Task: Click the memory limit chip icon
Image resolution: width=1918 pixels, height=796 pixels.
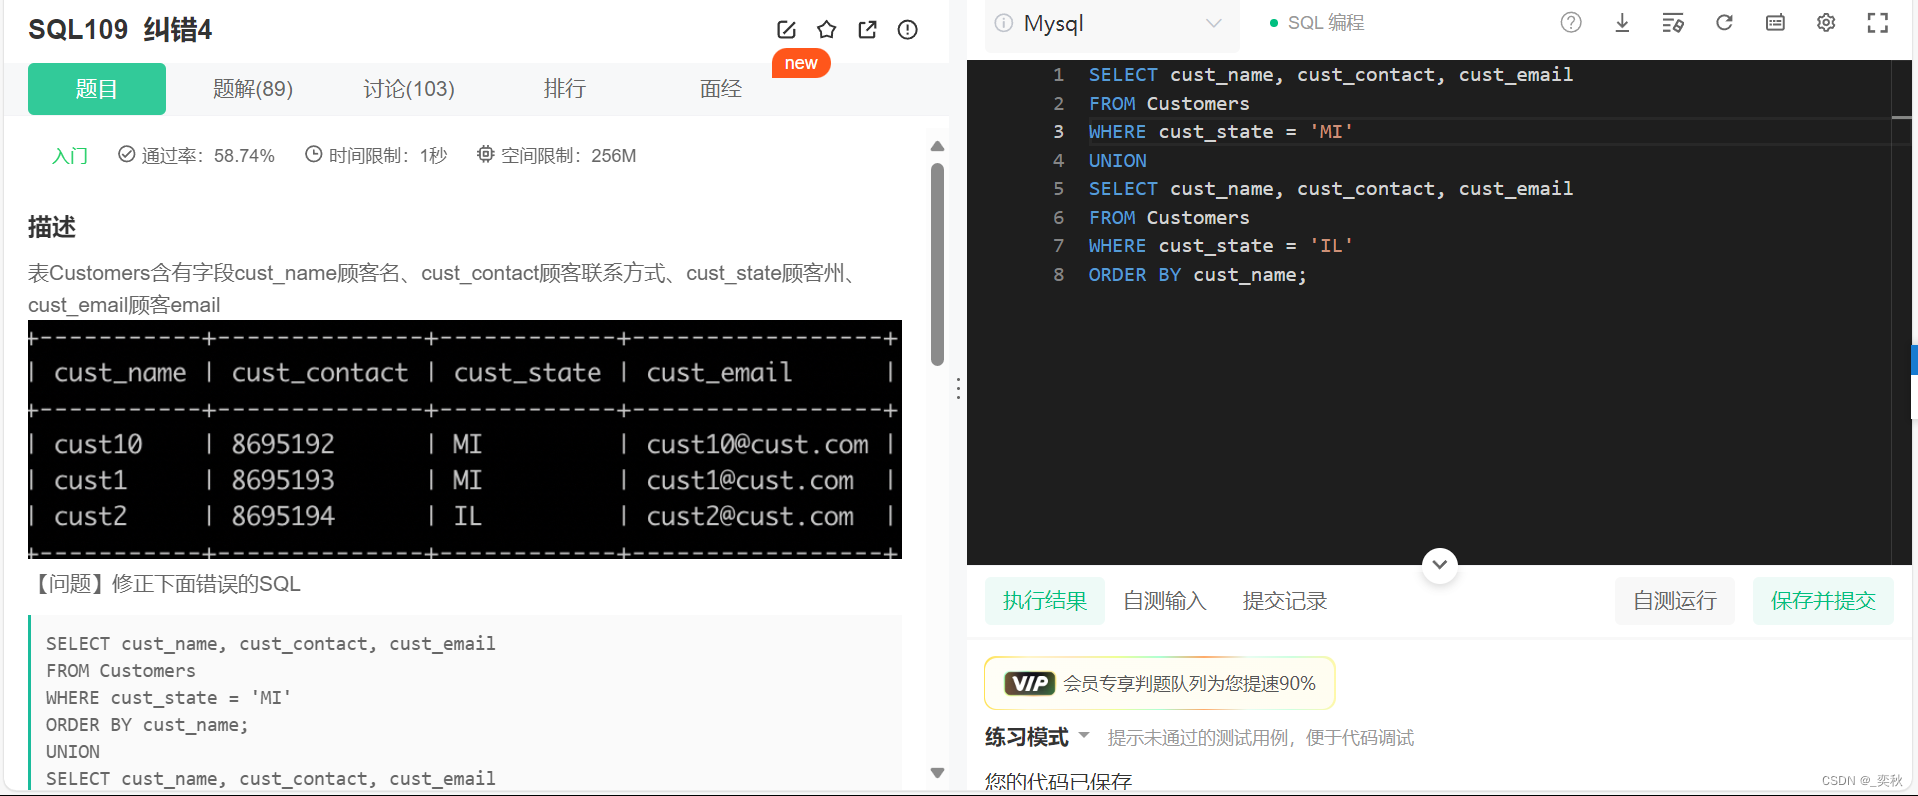Action: [x=486, y=154]
